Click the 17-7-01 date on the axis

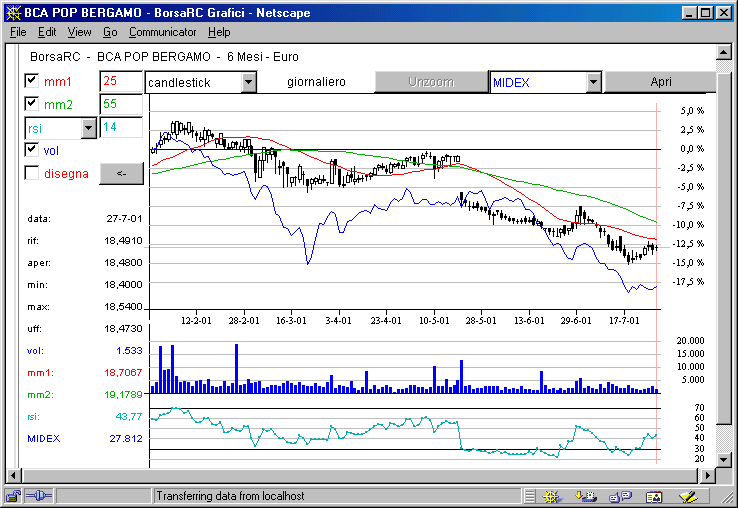(x=624, y=321)
